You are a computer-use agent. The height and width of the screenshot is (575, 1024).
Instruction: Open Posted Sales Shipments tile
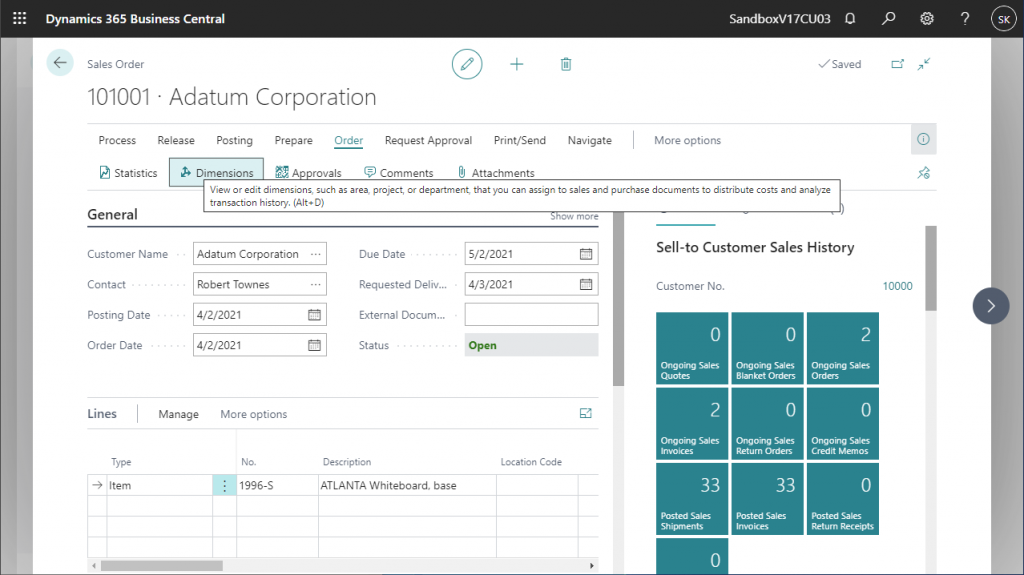[692, 499]
